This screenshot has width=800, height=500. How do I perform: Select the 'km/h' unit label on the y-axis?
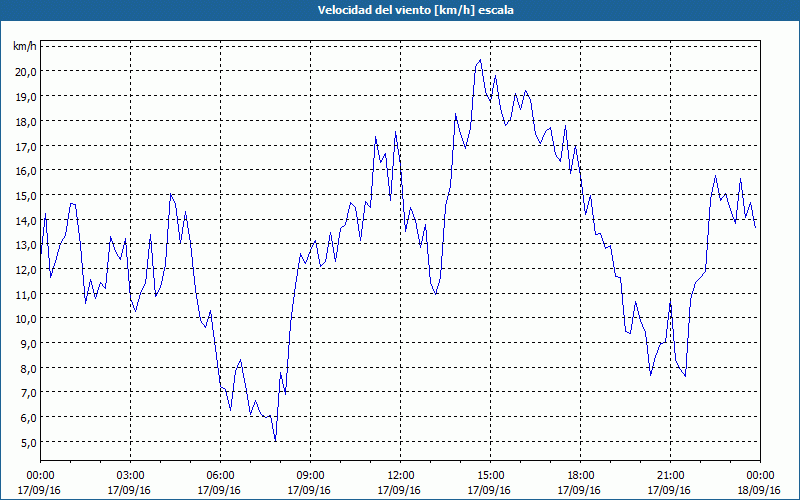point(25,47)
